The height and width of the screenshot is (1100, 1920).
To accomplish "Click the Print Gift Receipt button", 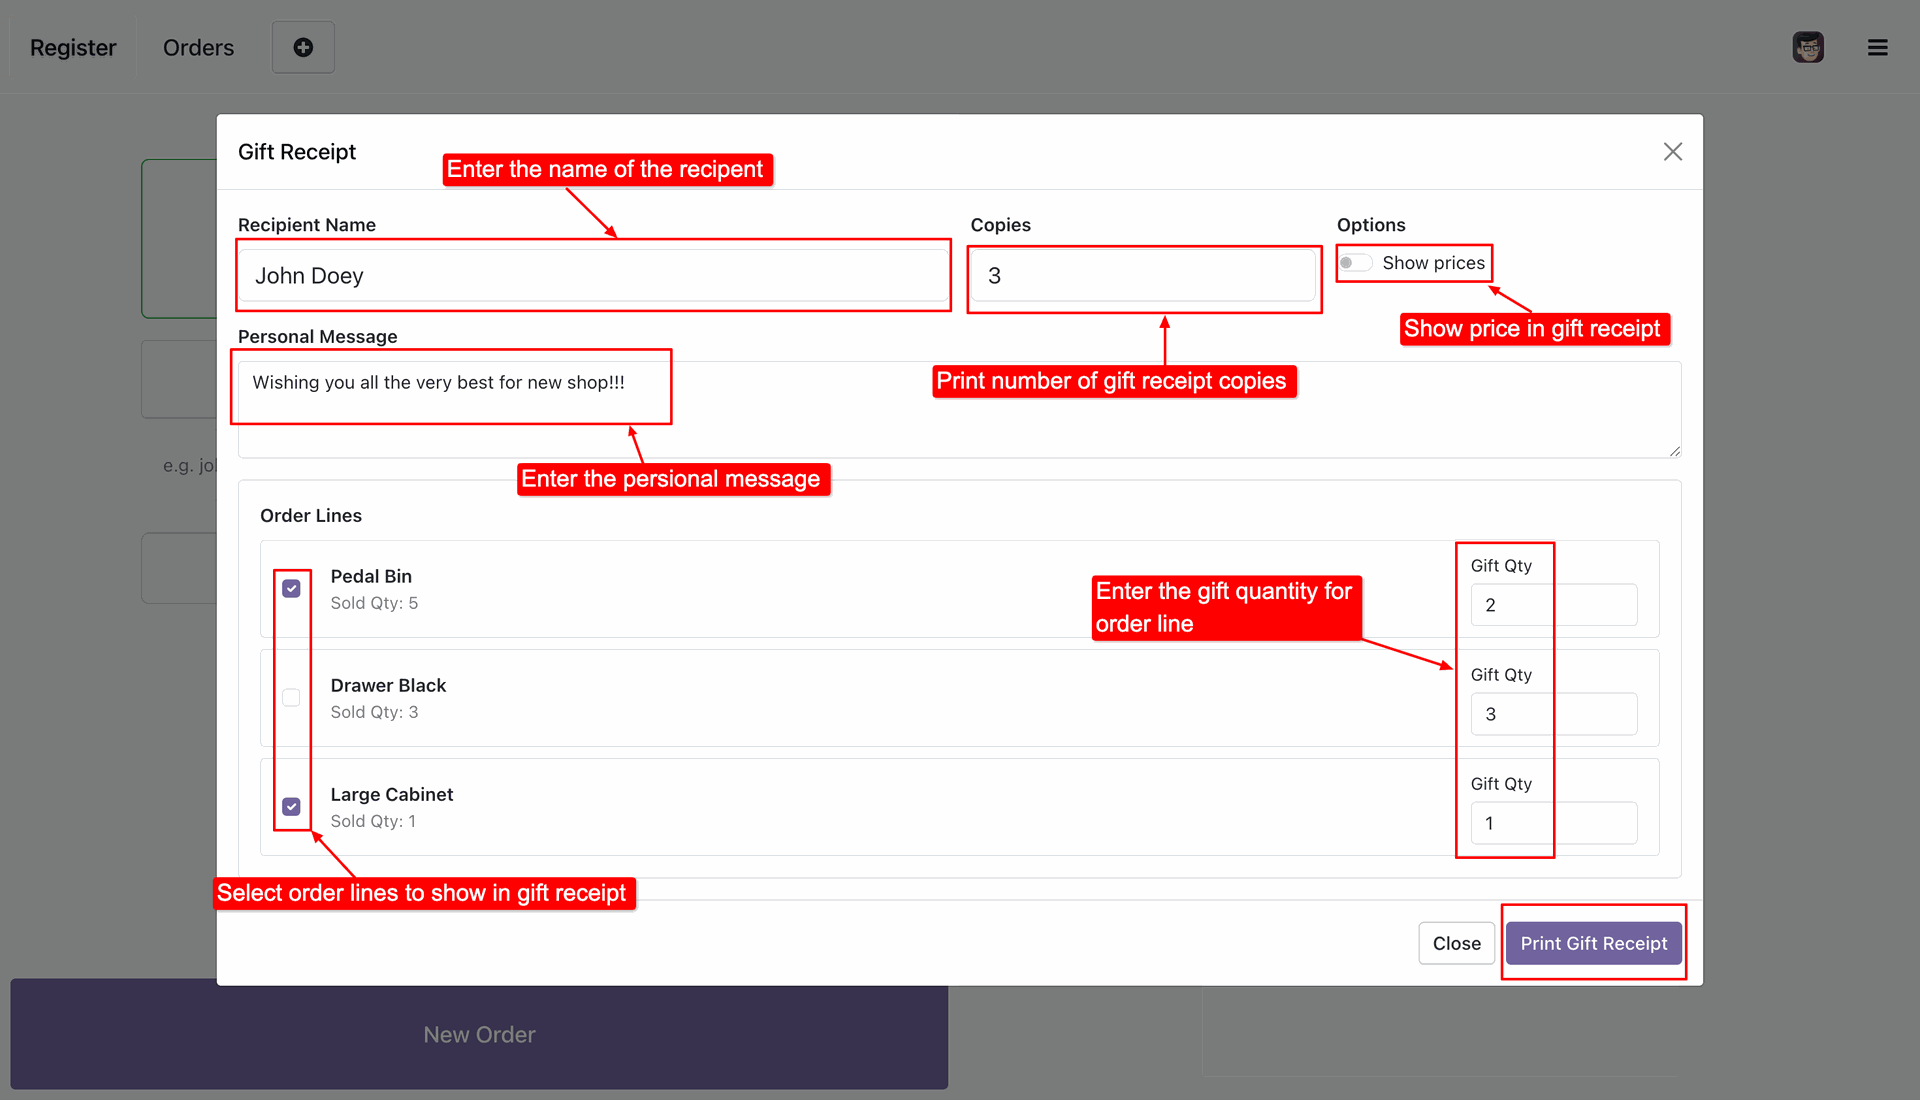I will pos(1594,943).
